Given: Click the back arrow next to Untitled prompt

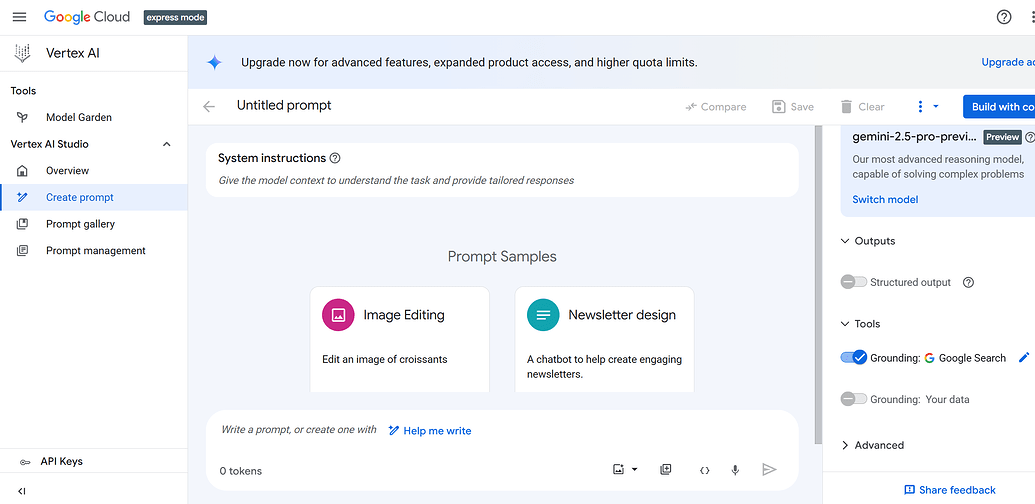Looking at the screenshot, I should click(209, 106).
